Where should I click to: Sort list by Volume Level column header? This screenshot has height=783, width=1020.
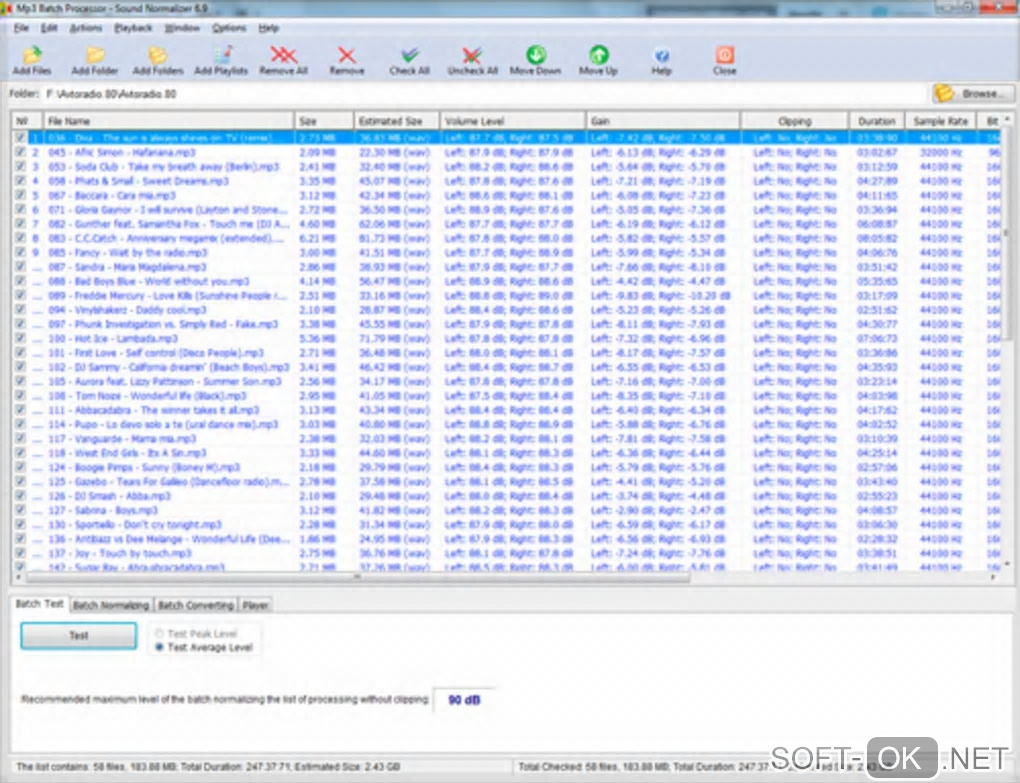pos(513,121)
